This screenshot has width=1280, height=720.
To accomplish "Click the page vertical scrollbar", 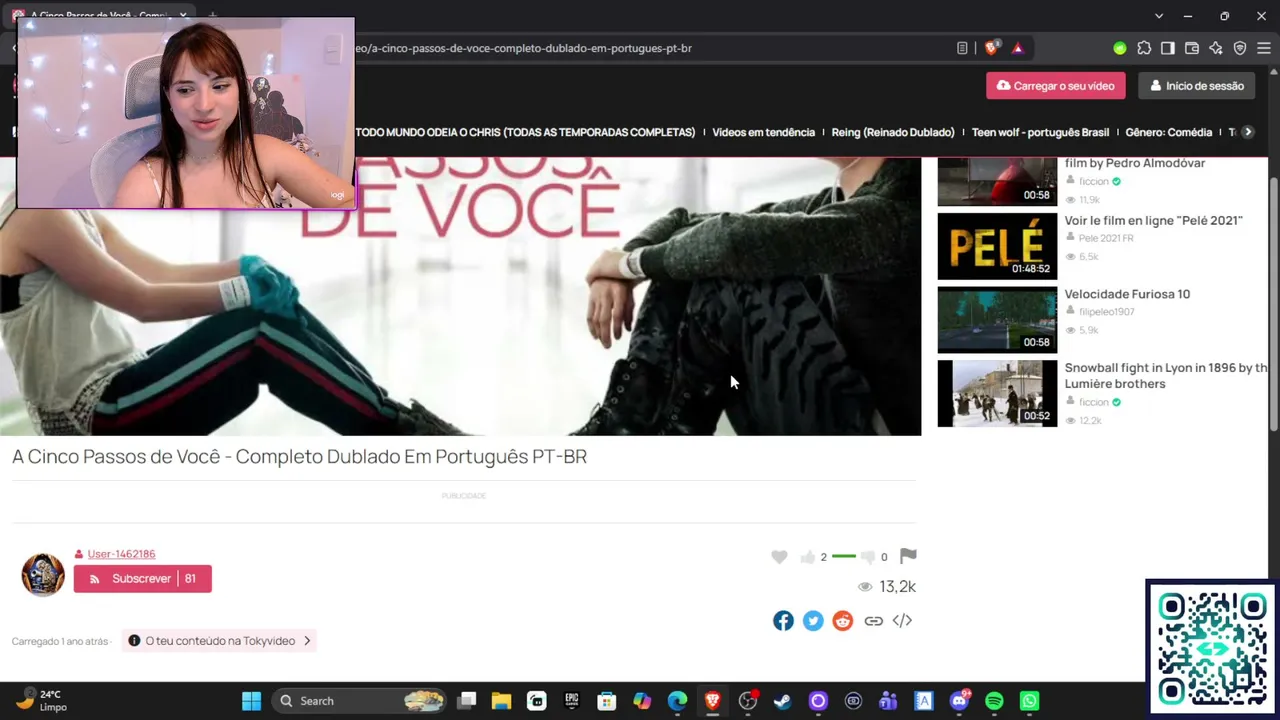I will coord(1274,304).
